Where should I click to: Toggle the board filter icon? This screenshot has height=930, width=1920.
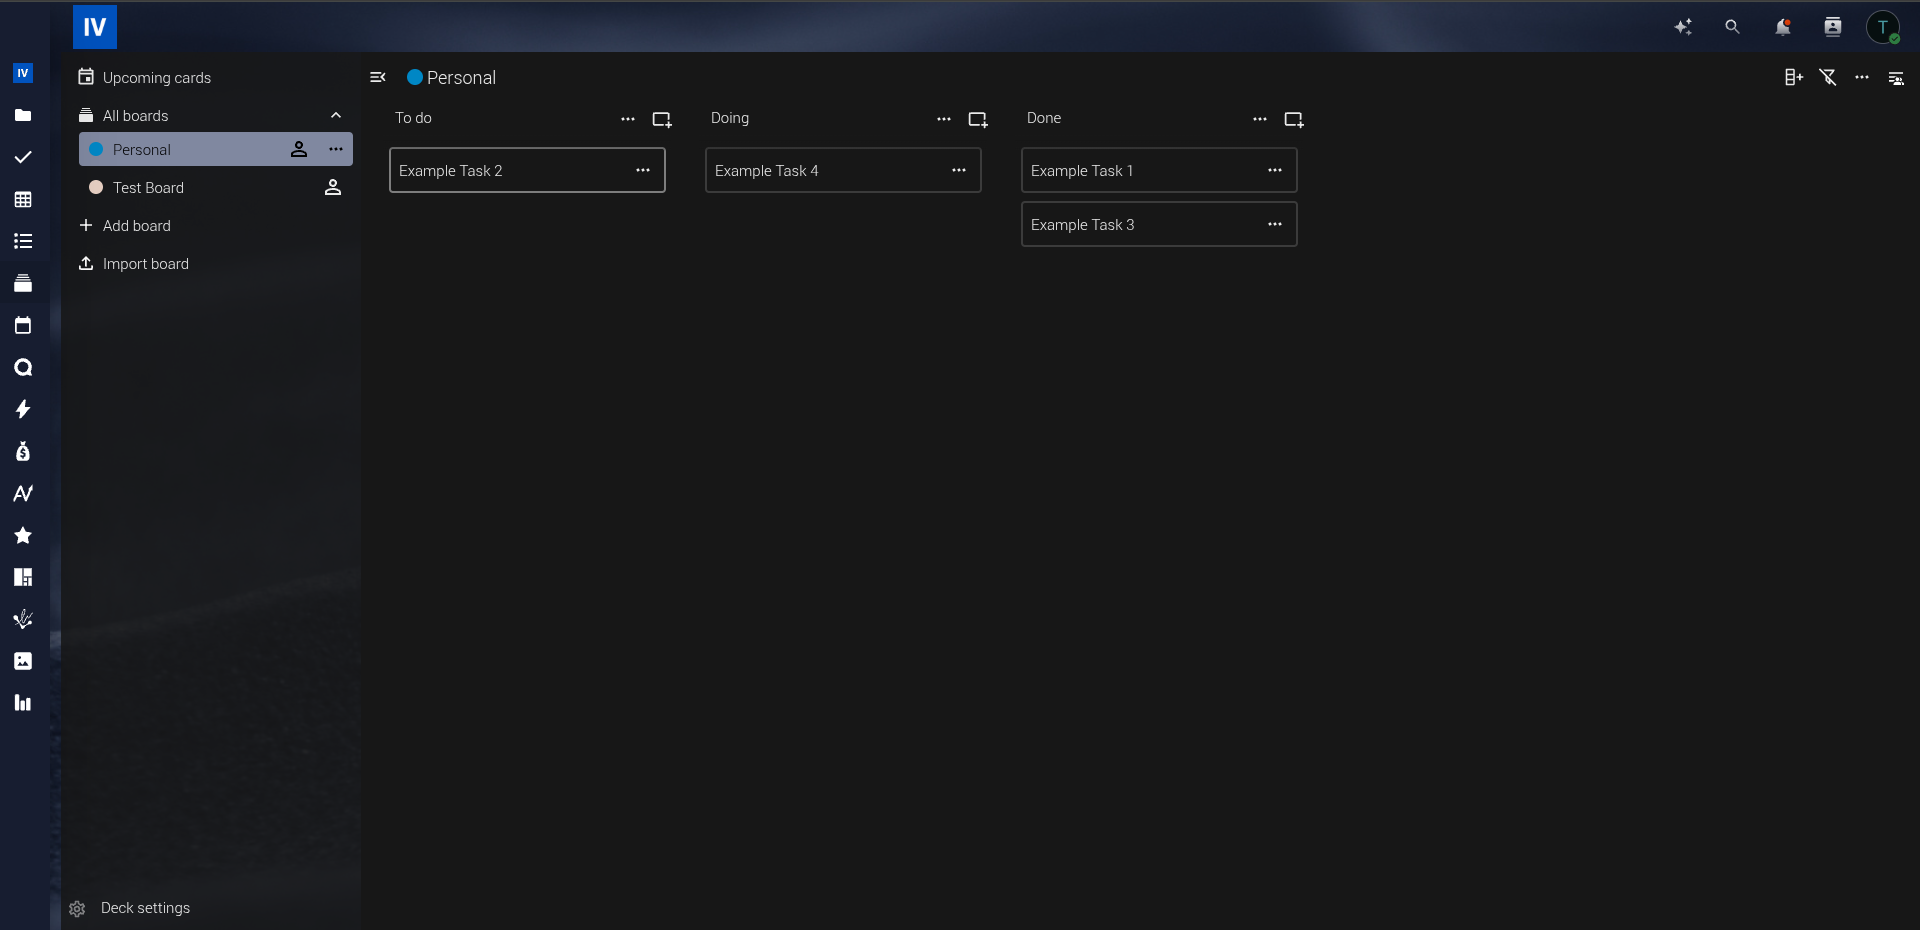[x=1827, y=78]
